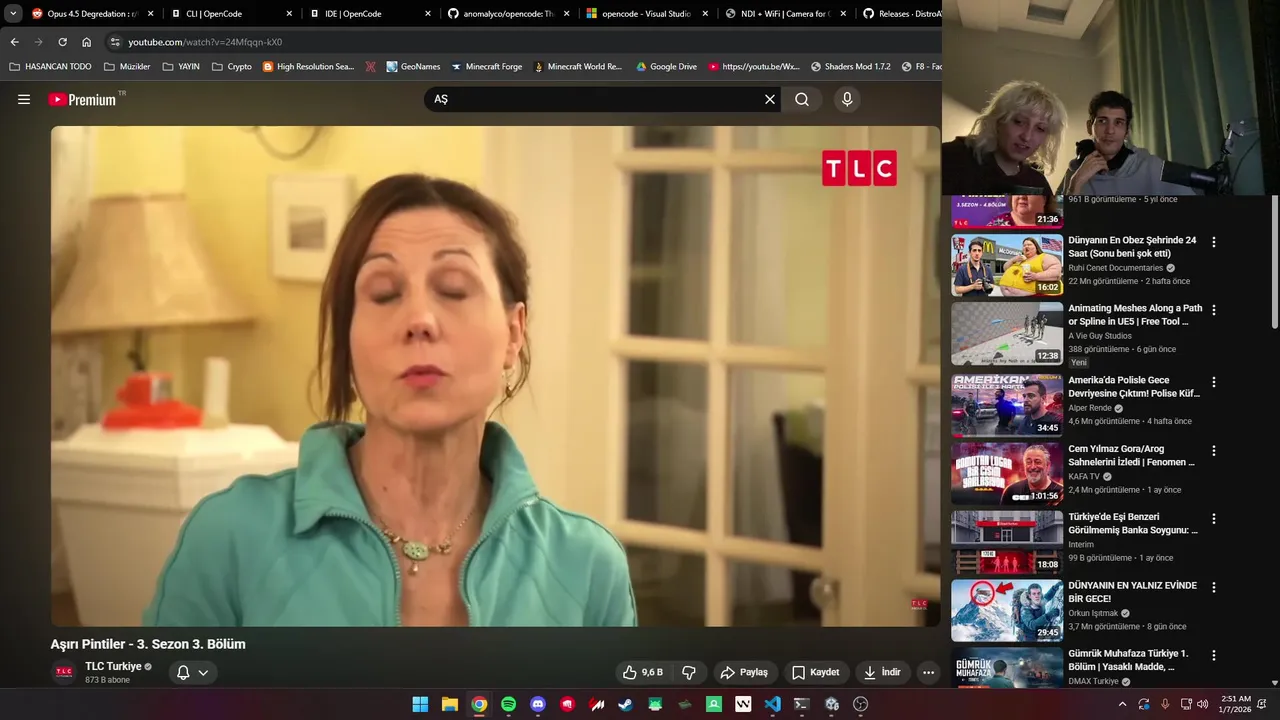Share the video with Paylaş

coord(744,672)
